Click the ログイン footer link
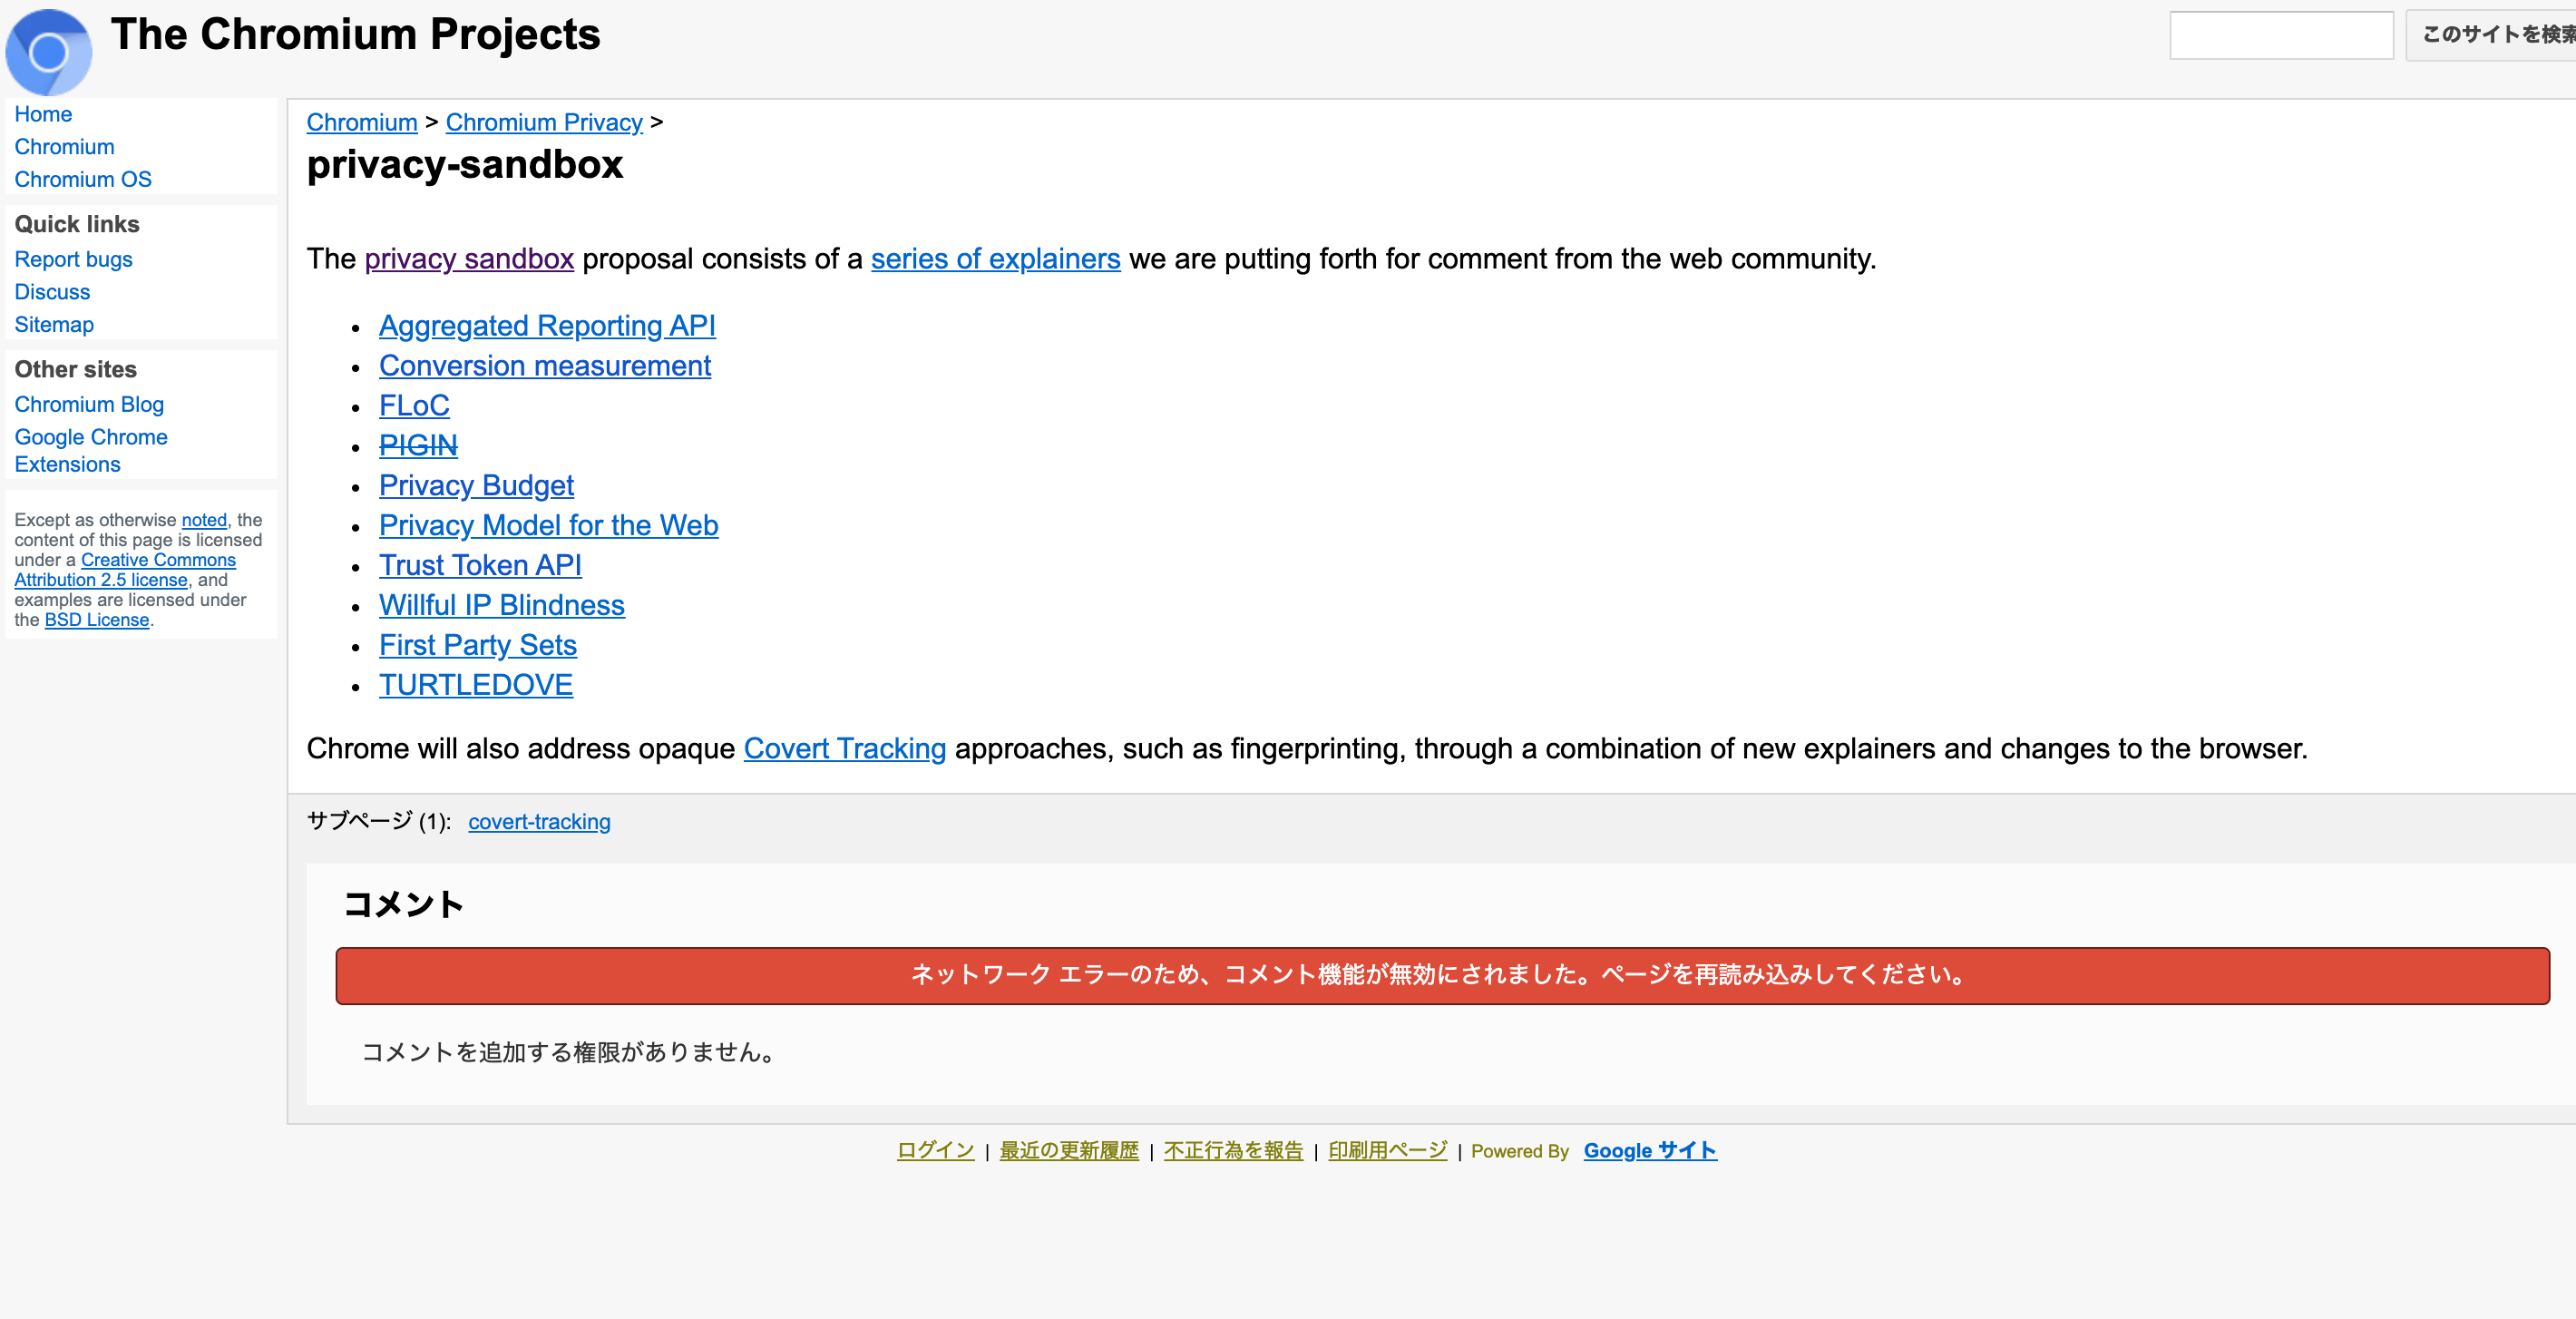The image size is (2576, 1319). coord(935,1150)
